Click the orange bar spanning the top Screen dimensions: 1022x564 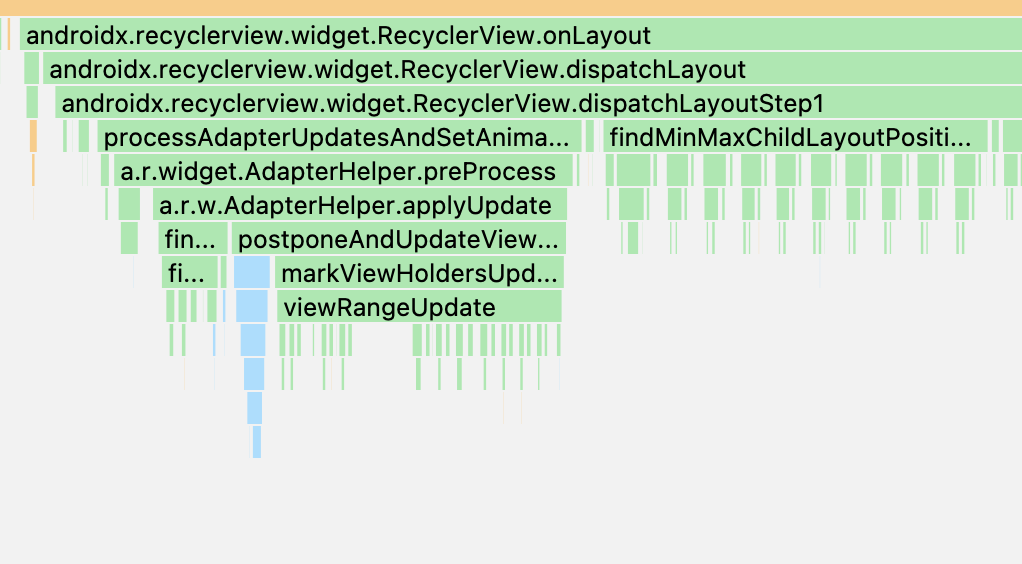click(511, 7)
